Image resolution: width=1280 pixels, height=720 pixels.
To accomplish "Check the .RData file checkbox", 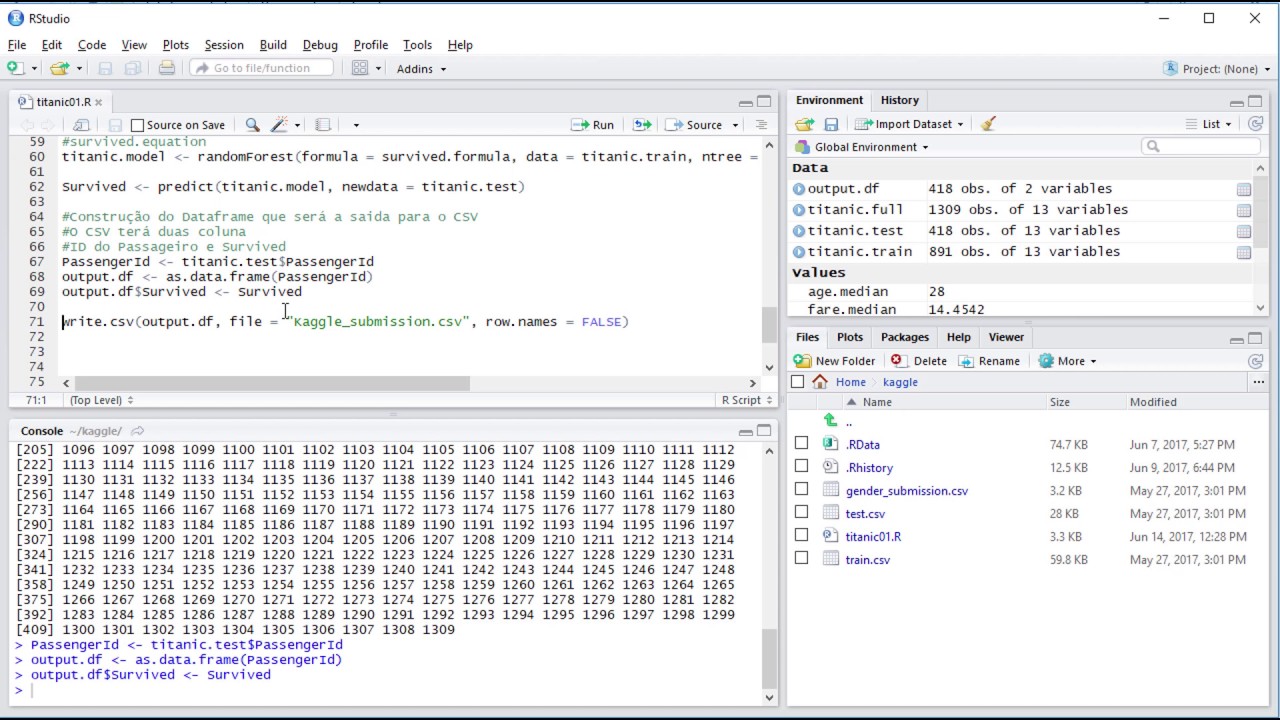I will [x=801, y=444].
